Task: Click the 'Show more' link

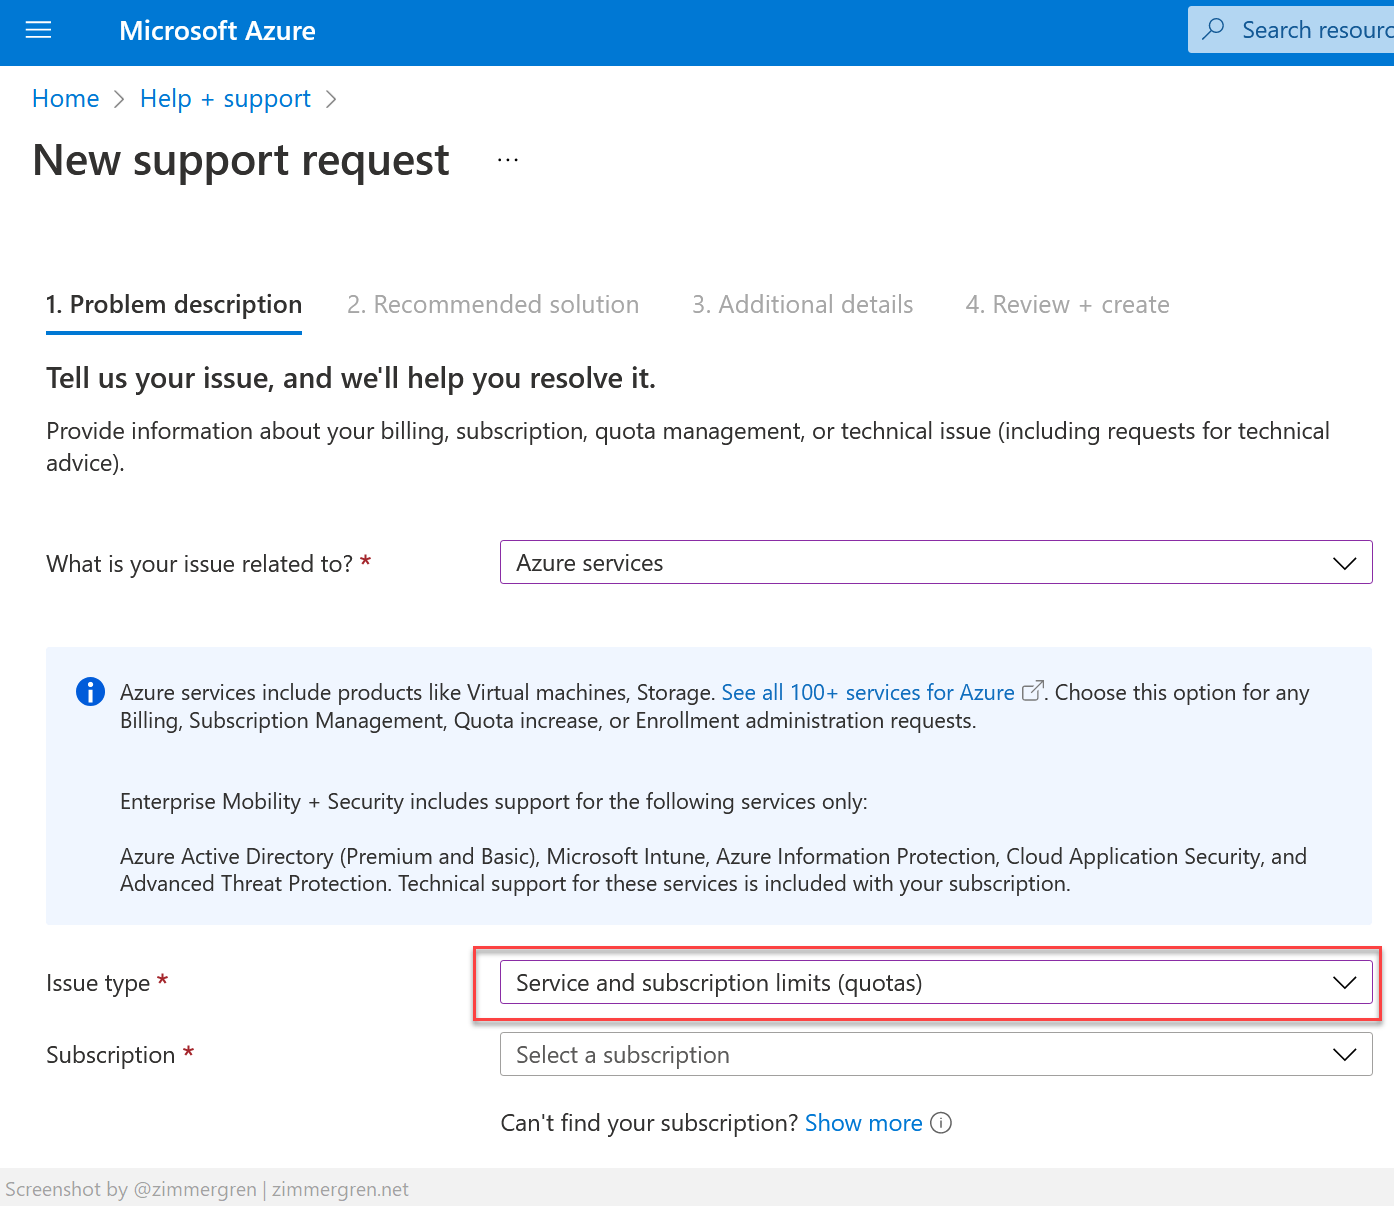Action: 863,1123
